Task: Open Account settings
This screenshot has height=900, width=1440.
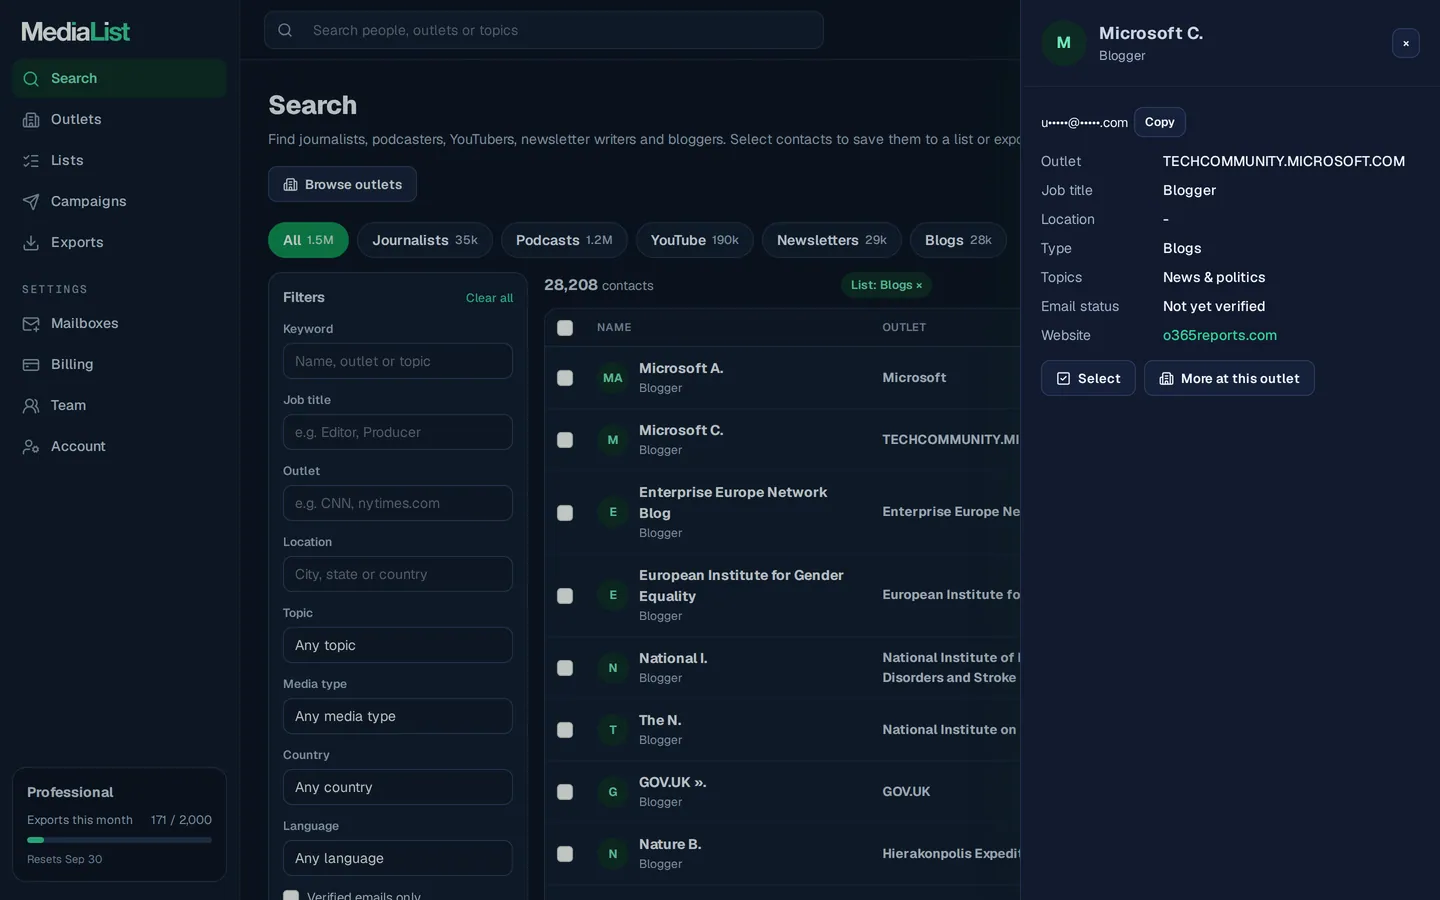Action: click(119, 446)
